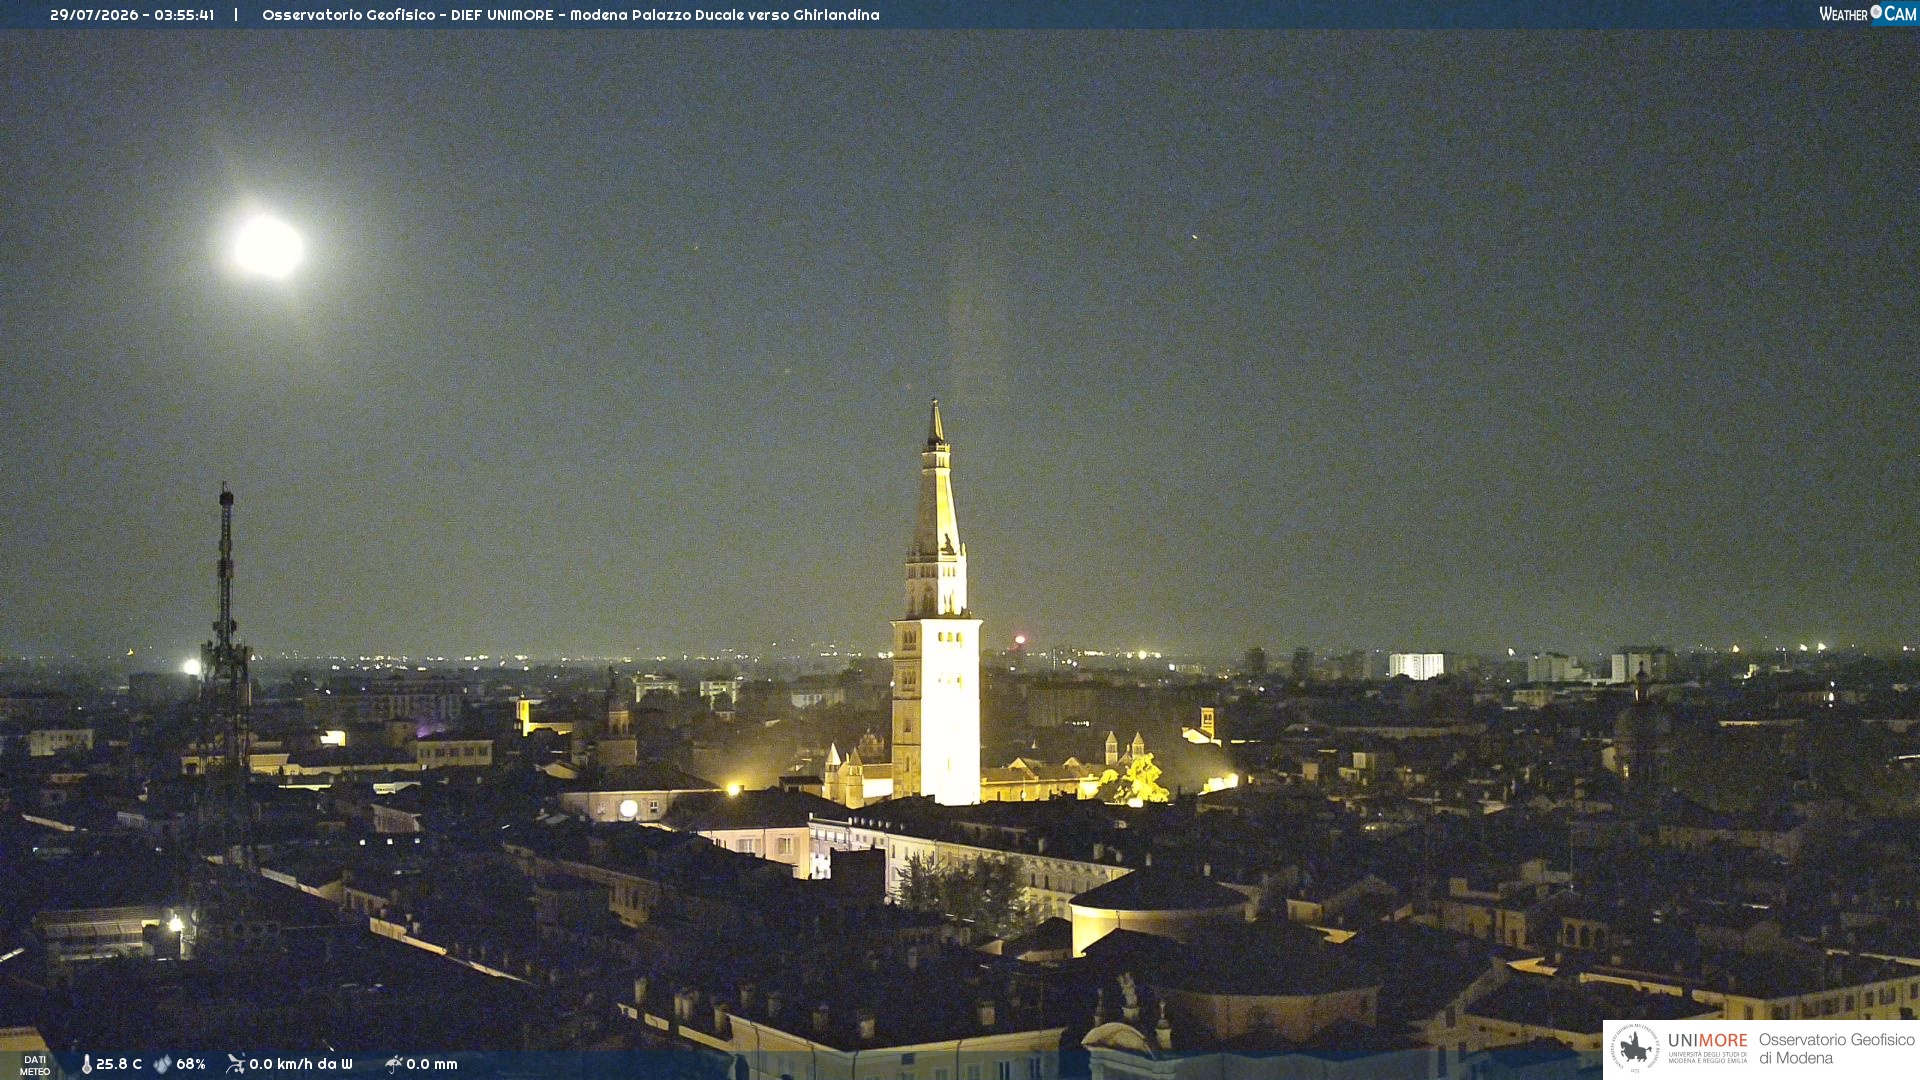Click the humidity value 68%
1920x1080 pixels.
[x=191, y=1064]
